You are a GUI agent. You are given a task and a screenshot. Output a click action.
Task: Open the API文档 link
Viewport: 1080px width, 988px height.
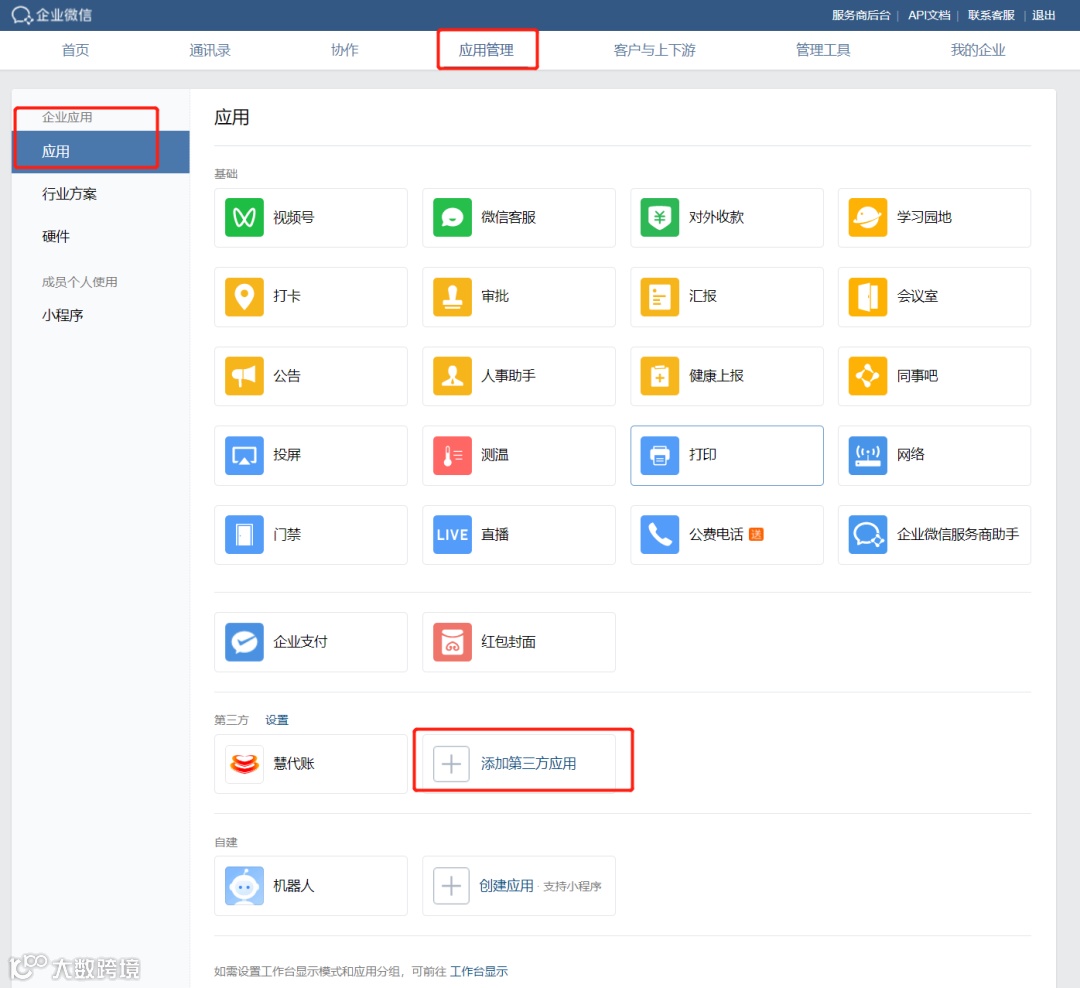929,15
